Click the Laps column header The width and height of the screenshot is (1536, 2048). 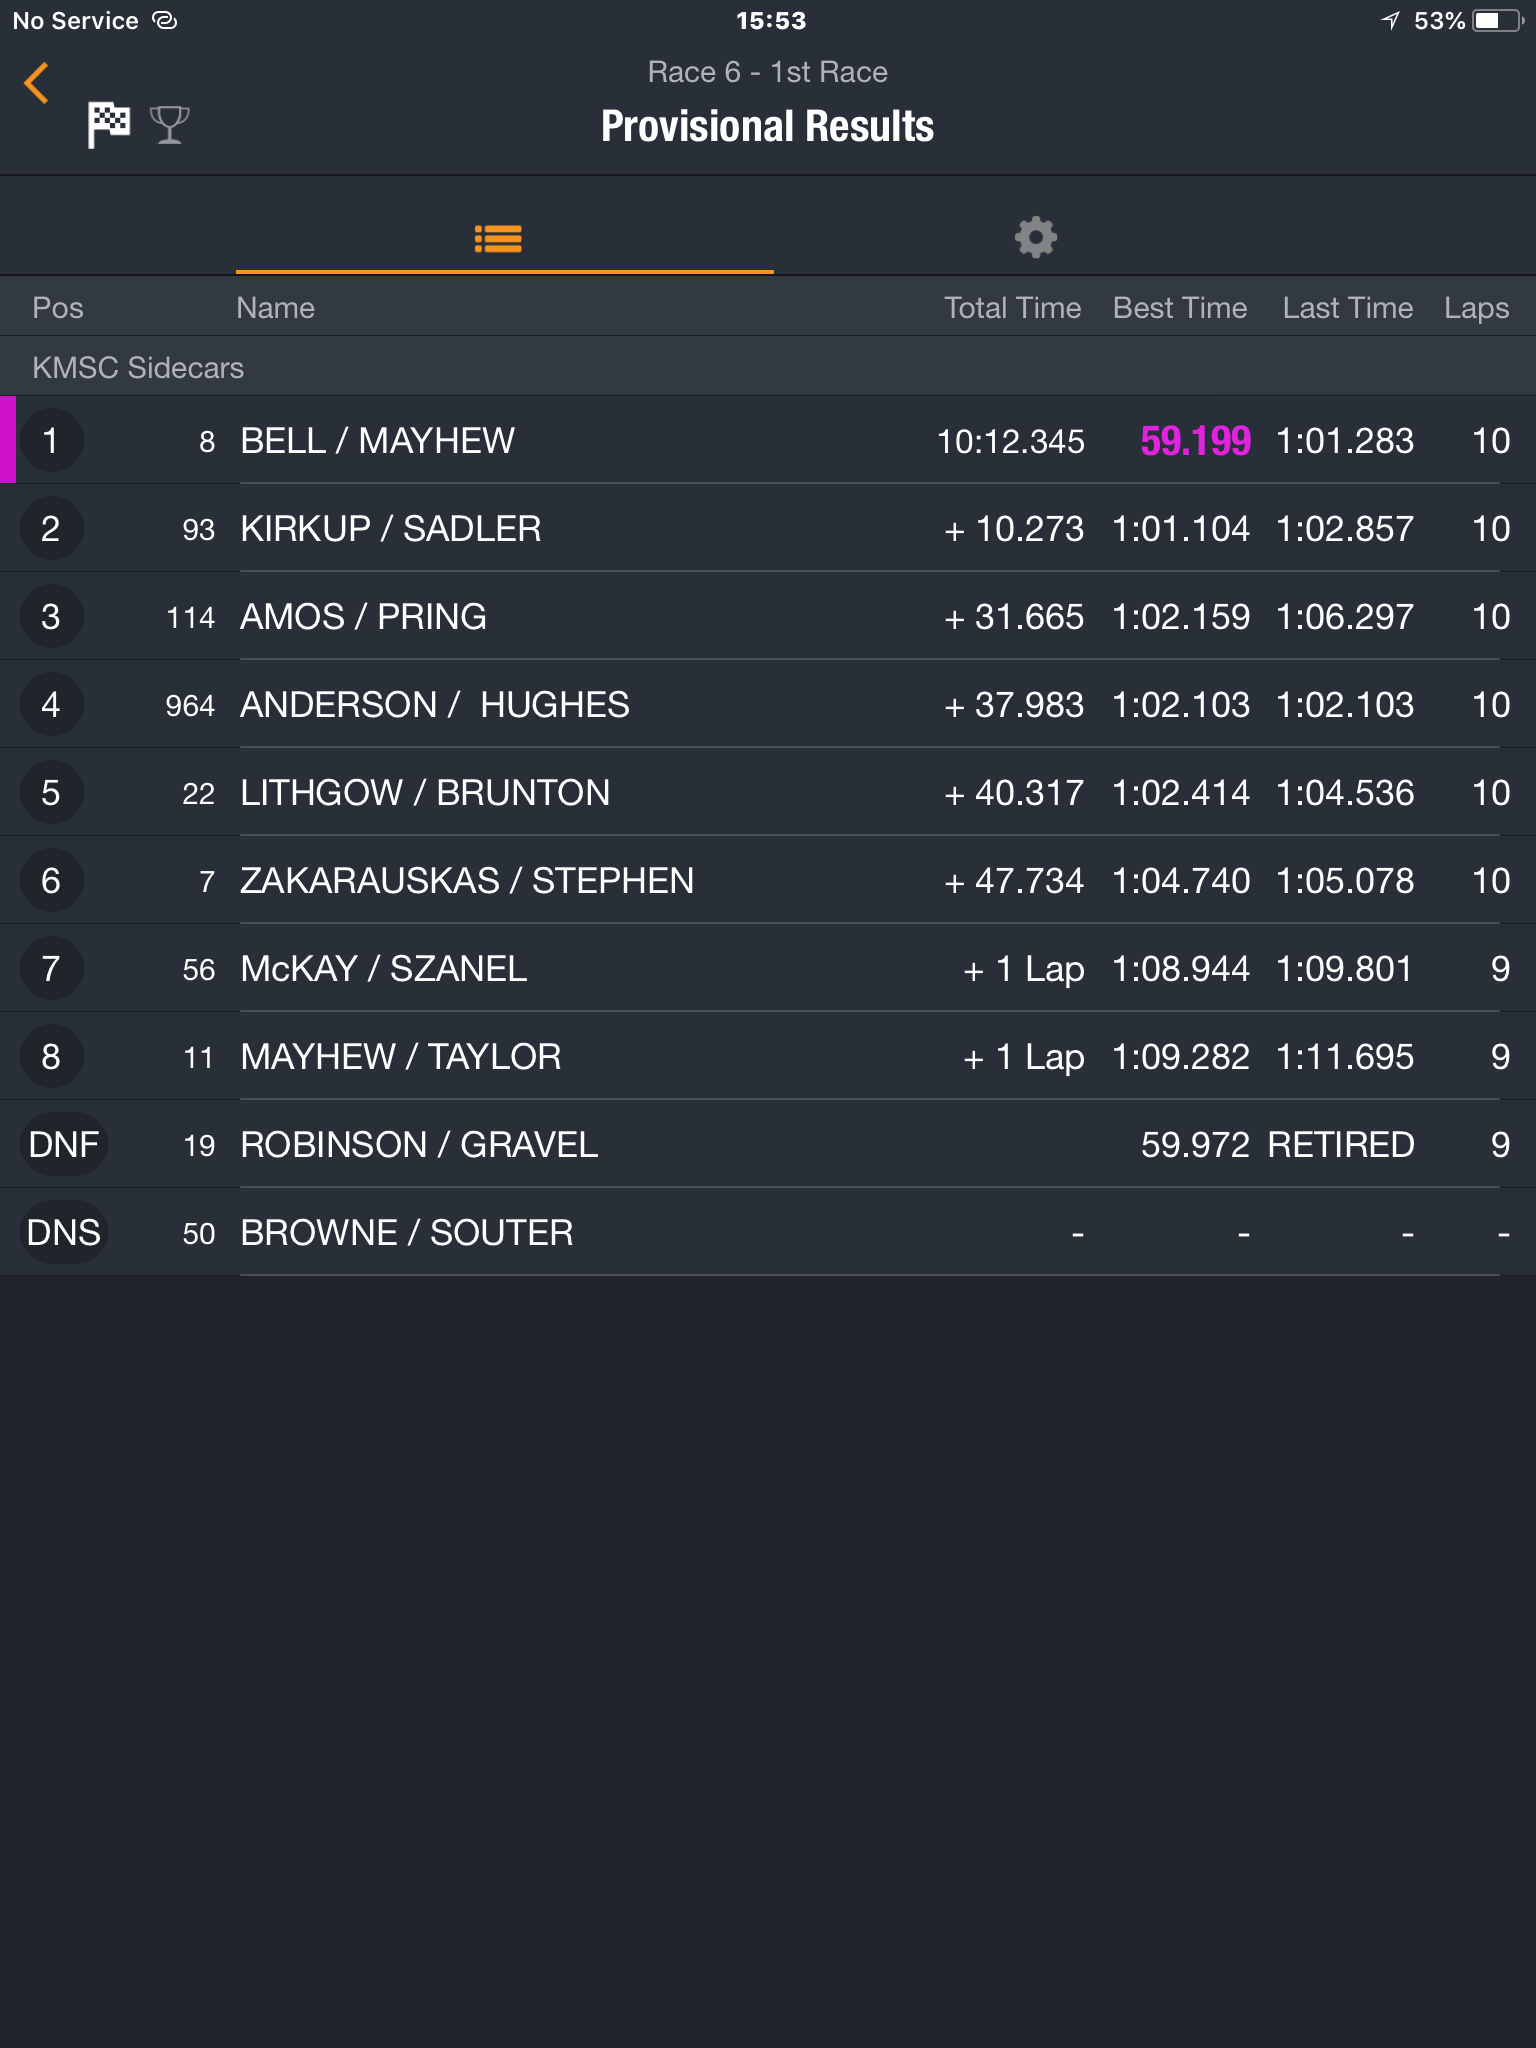click(1476, 308)
